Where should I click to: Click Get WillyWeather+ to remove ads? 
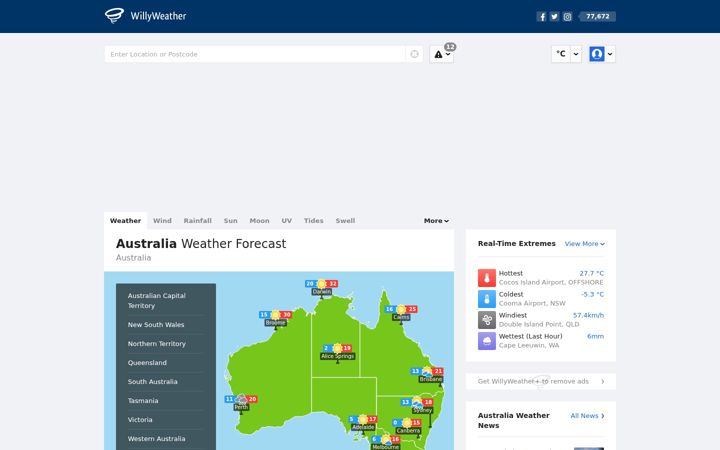[541, 382]
